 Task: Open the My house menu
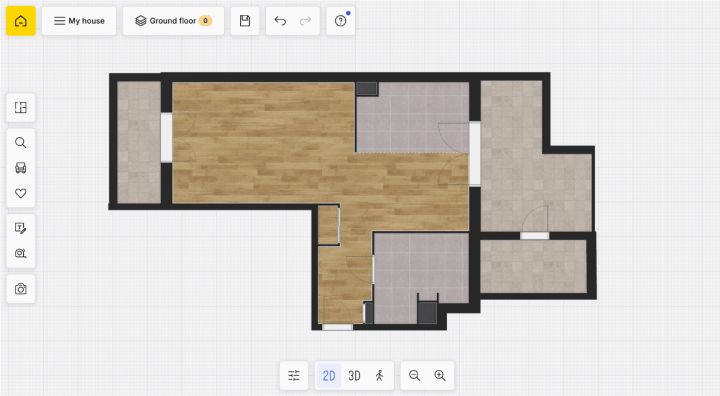[79, 21]
